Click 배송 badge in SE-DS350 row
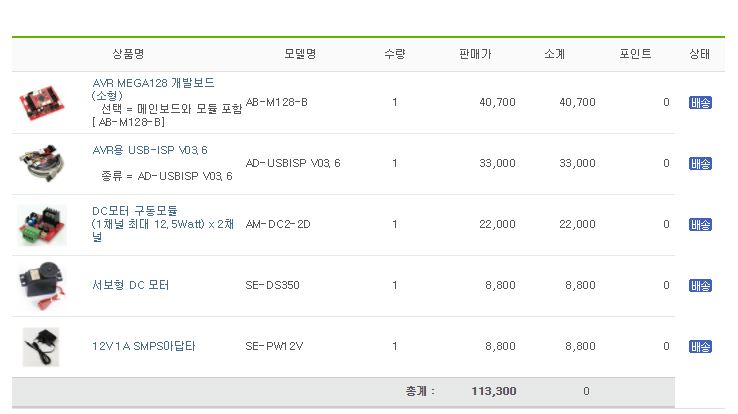The image size is (738, 414). coord(700,286)
